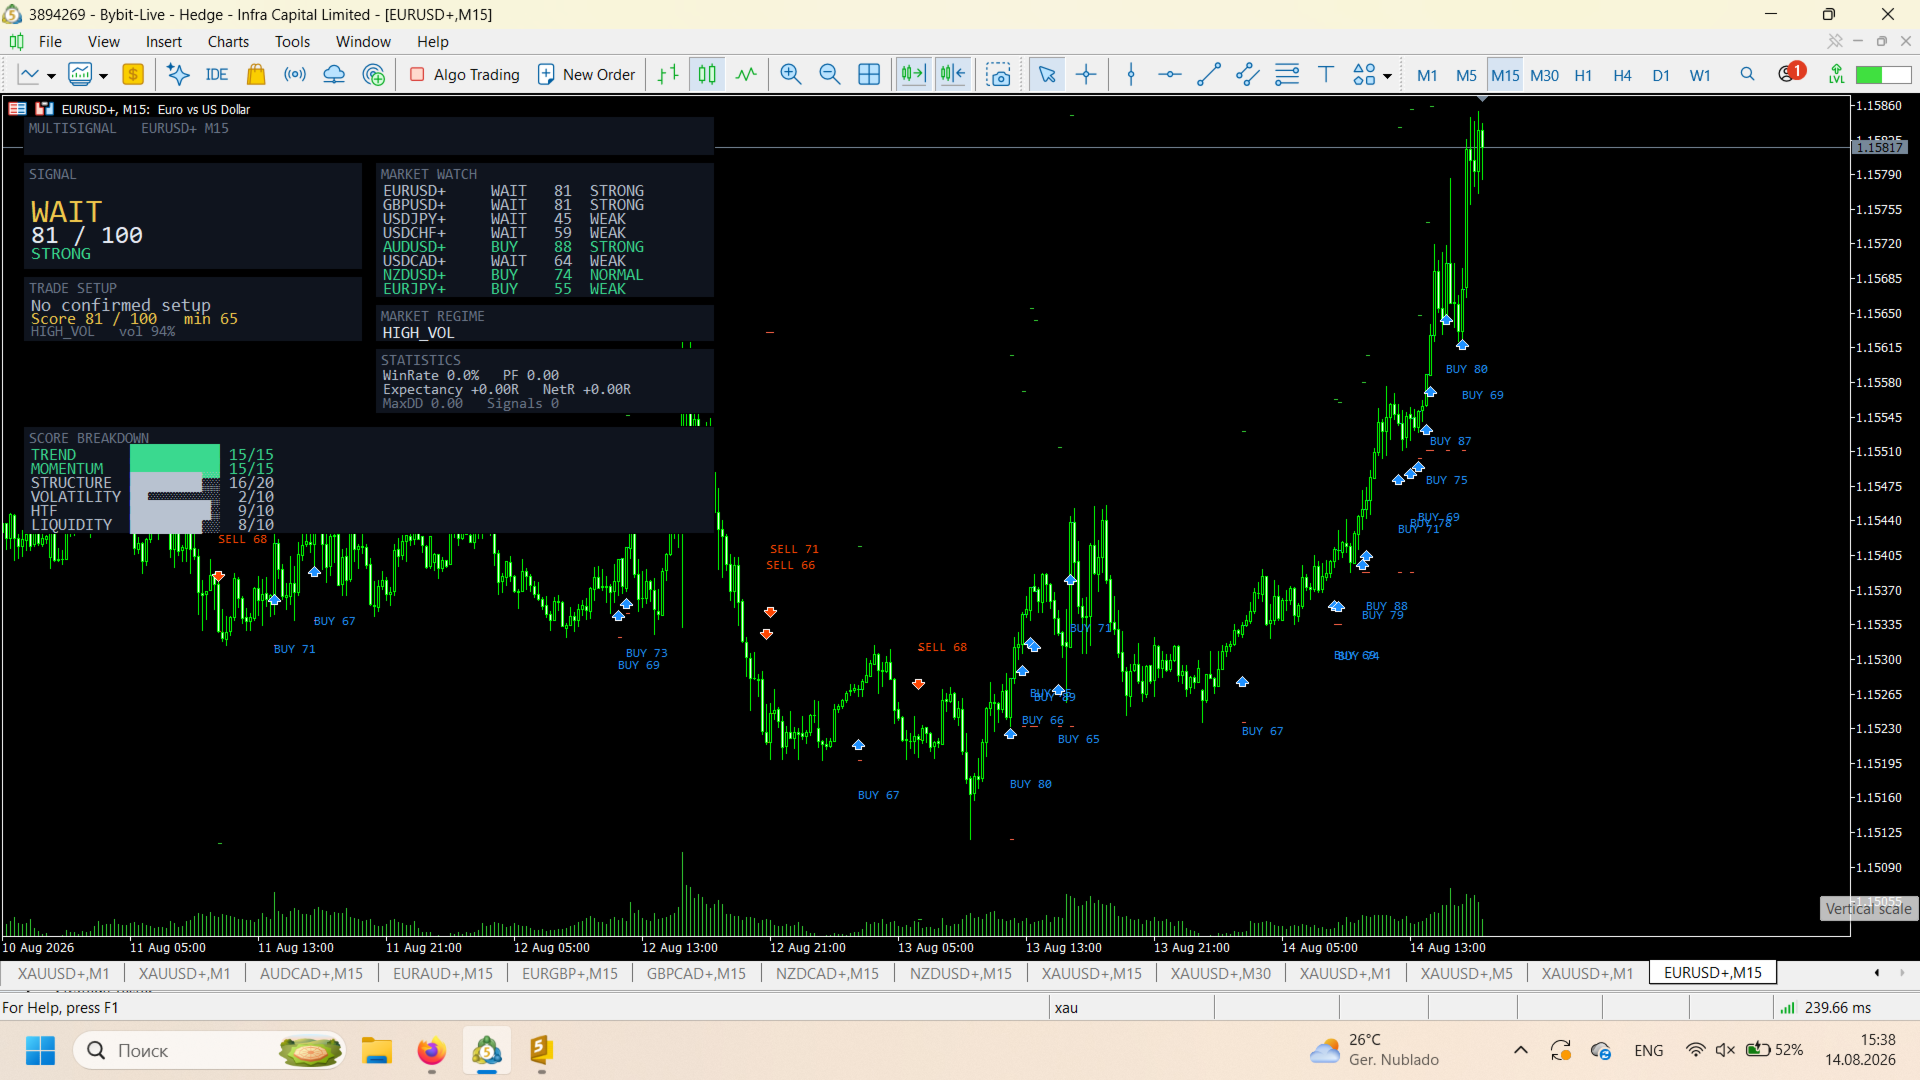Click the sparkle AI assistant icon
Viewport: 1920px width, 1080px height.
pos(178,74)
